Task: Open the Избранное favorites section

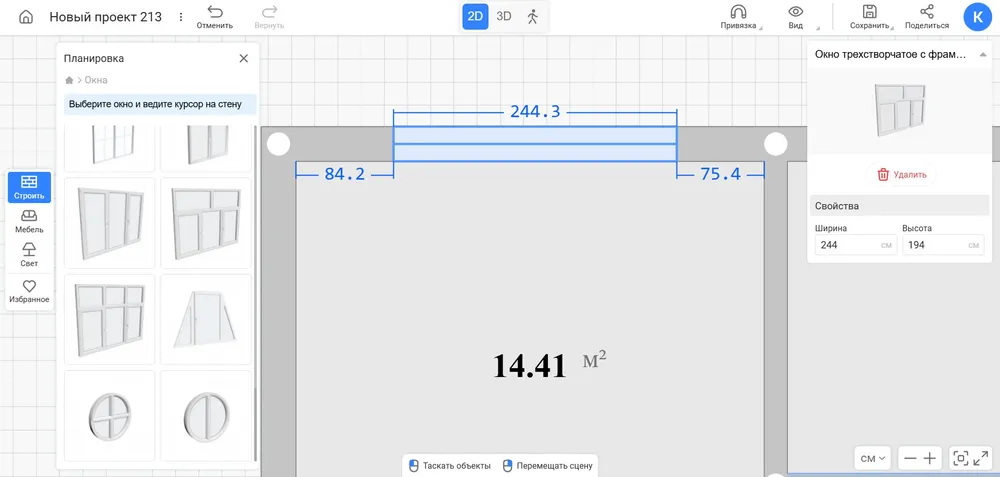Action: click(x=29, y=291)
